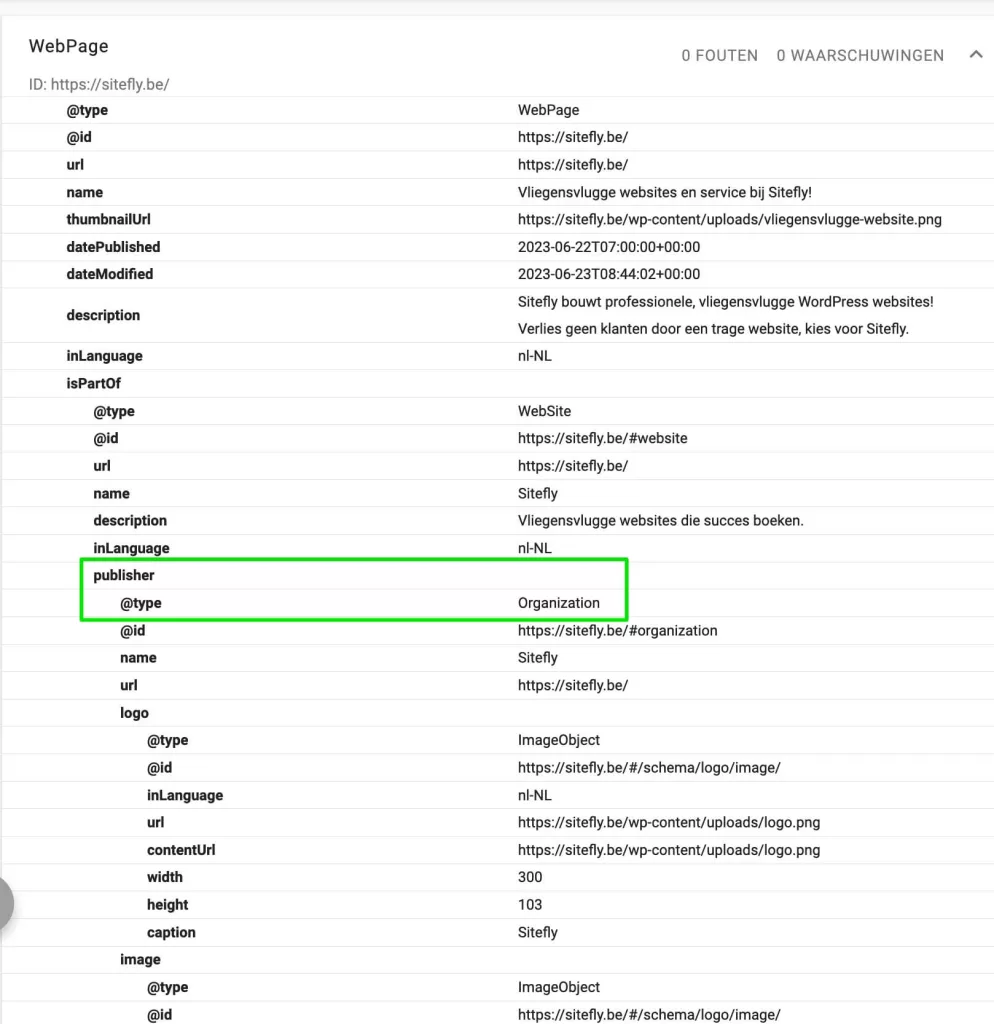Collapse the isPartOf property group
The height and width of the screenshot is (1024, 994).
click(x=93, y=383)
